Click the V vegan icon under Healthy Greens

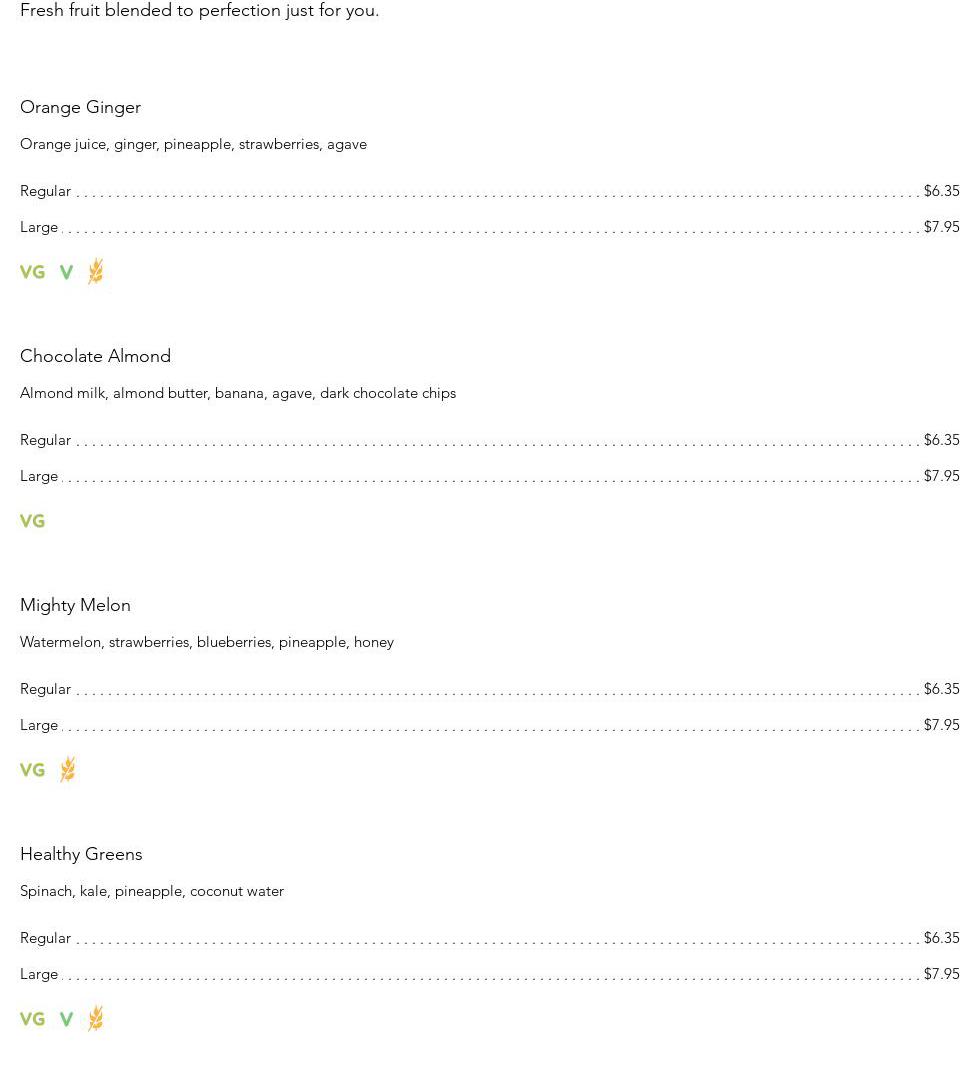pyautogui.click(x=66, y=1019)
